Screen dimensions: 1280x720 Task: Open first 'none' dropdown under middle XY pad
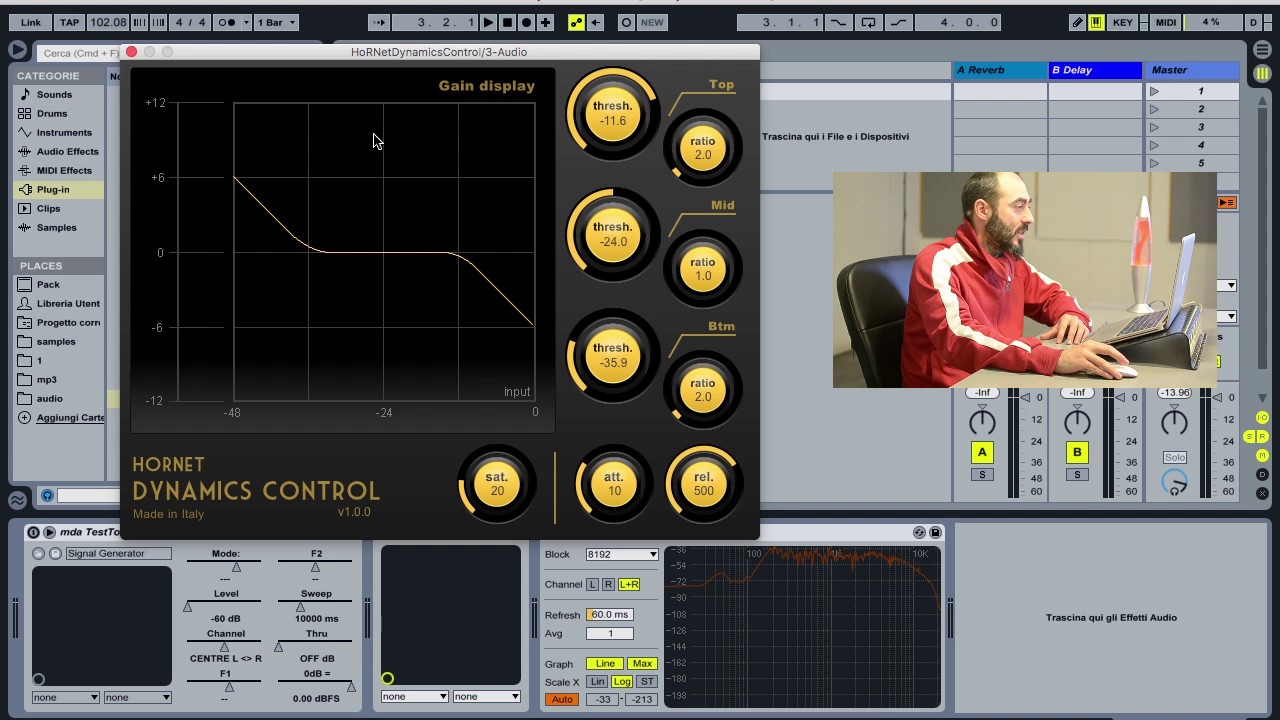pos(415,696)
